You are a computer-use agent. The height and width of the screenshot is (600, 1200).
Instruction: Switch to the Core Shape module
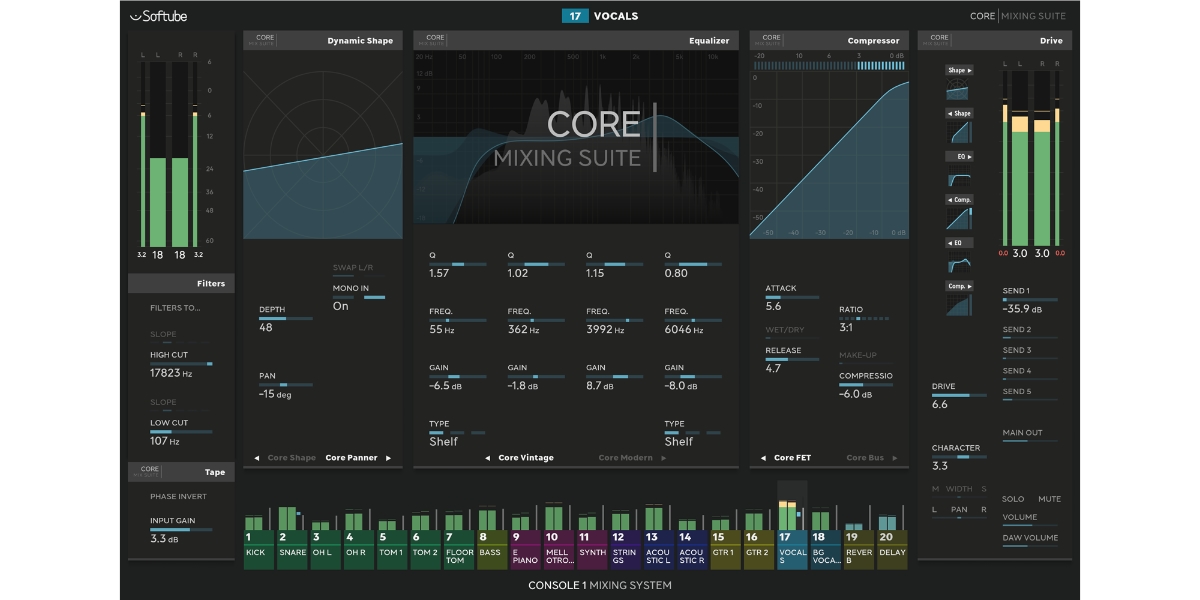(291, 458)
